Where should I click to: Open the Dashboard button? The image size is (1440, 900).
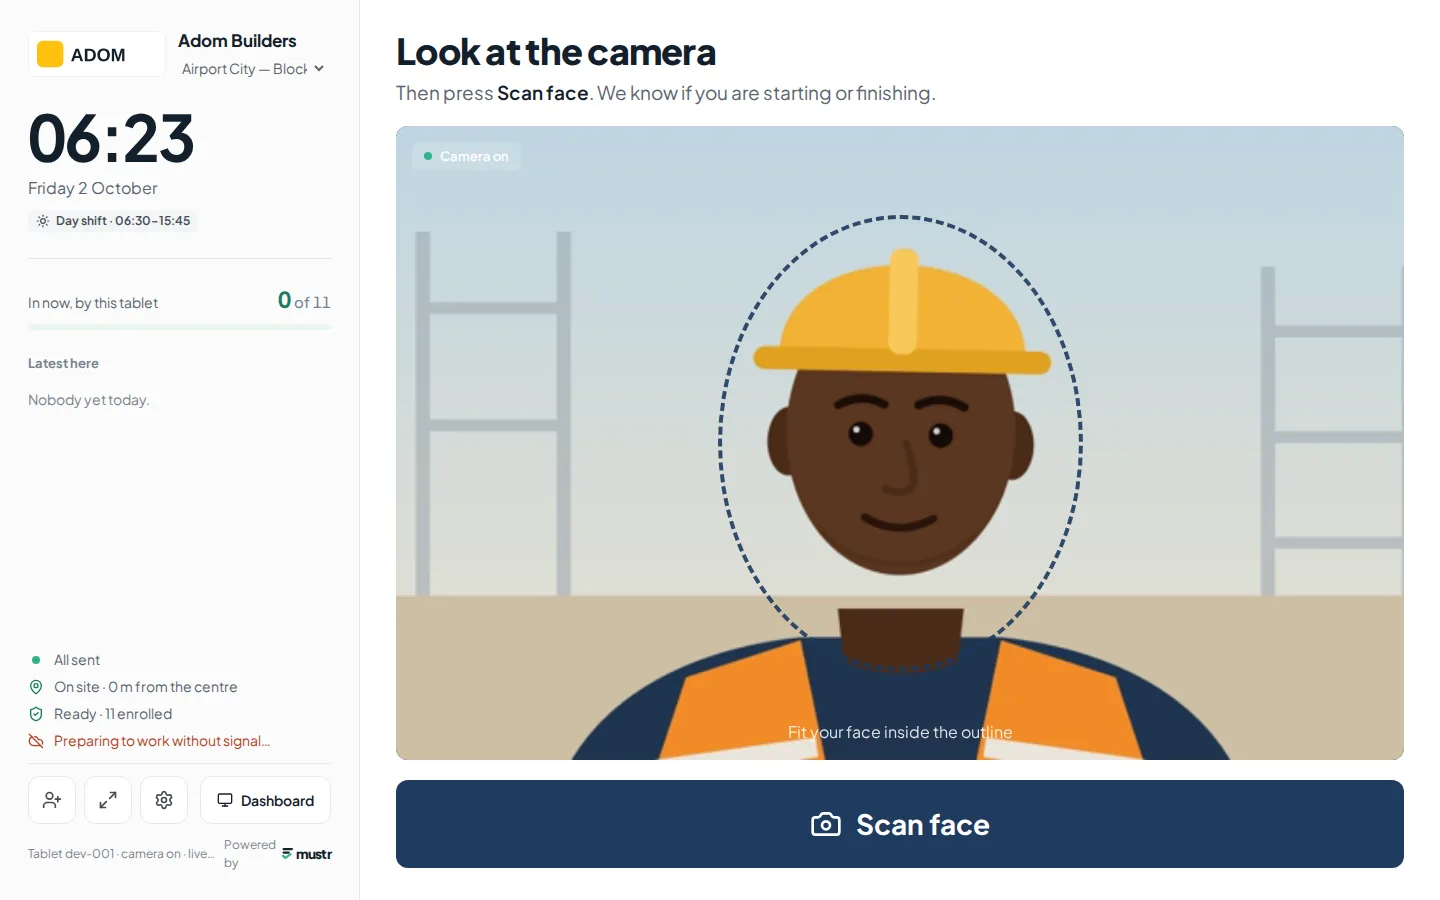(x=265, y=800)
